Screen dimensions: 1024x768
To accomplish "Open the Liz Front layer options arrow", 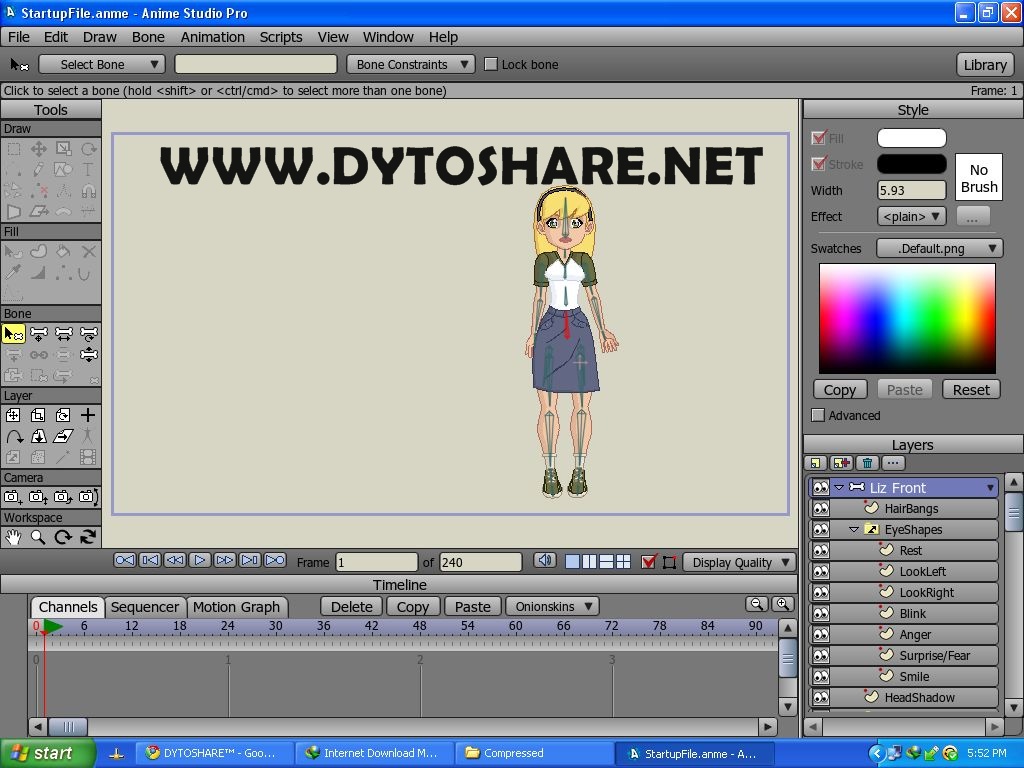I will 990,488.
